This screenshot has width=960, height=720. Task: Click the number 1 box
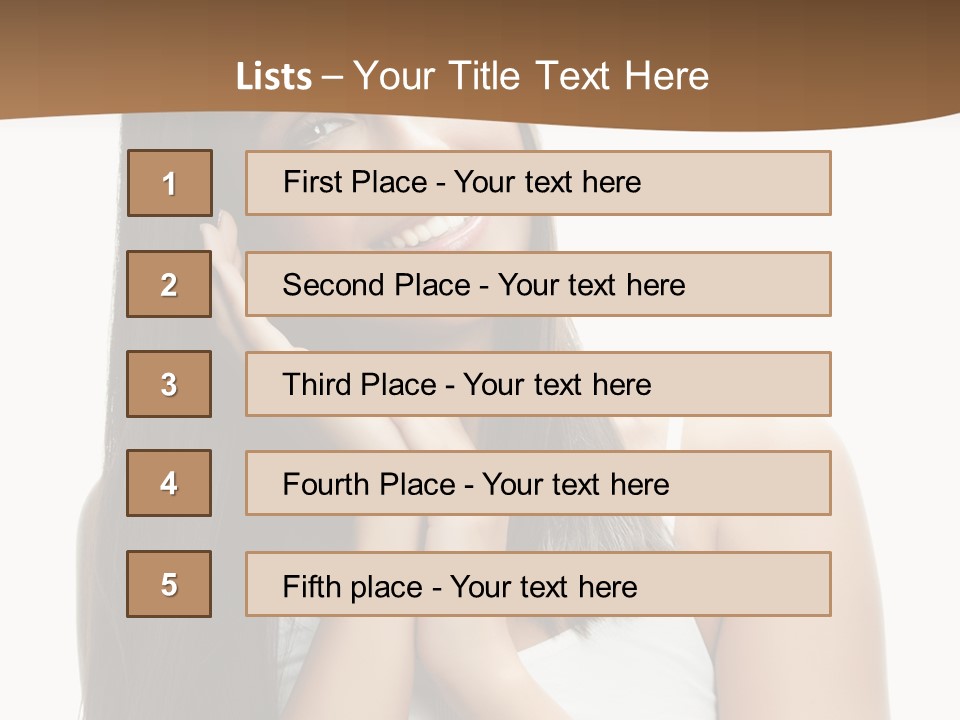pyautogui.click(x=169, y=183)
